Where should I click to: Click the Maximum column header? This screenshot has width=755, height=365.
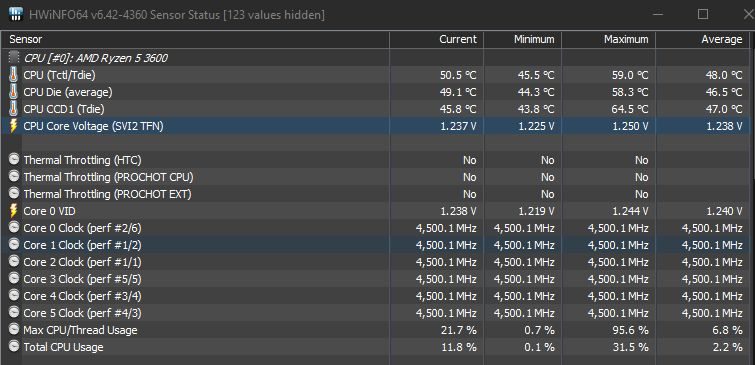click(608, 39)
